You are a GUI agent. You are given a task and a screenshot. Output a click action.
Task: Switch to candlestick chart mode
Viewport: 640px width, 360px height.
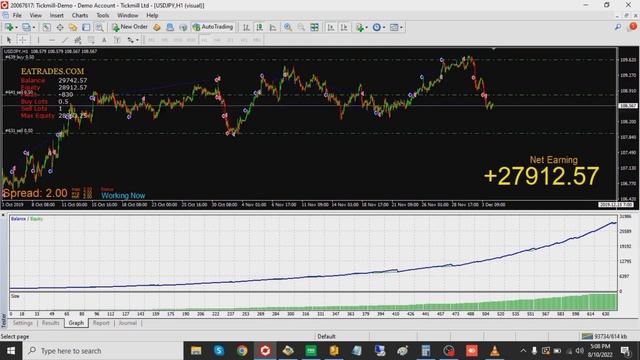click(260, 27)
